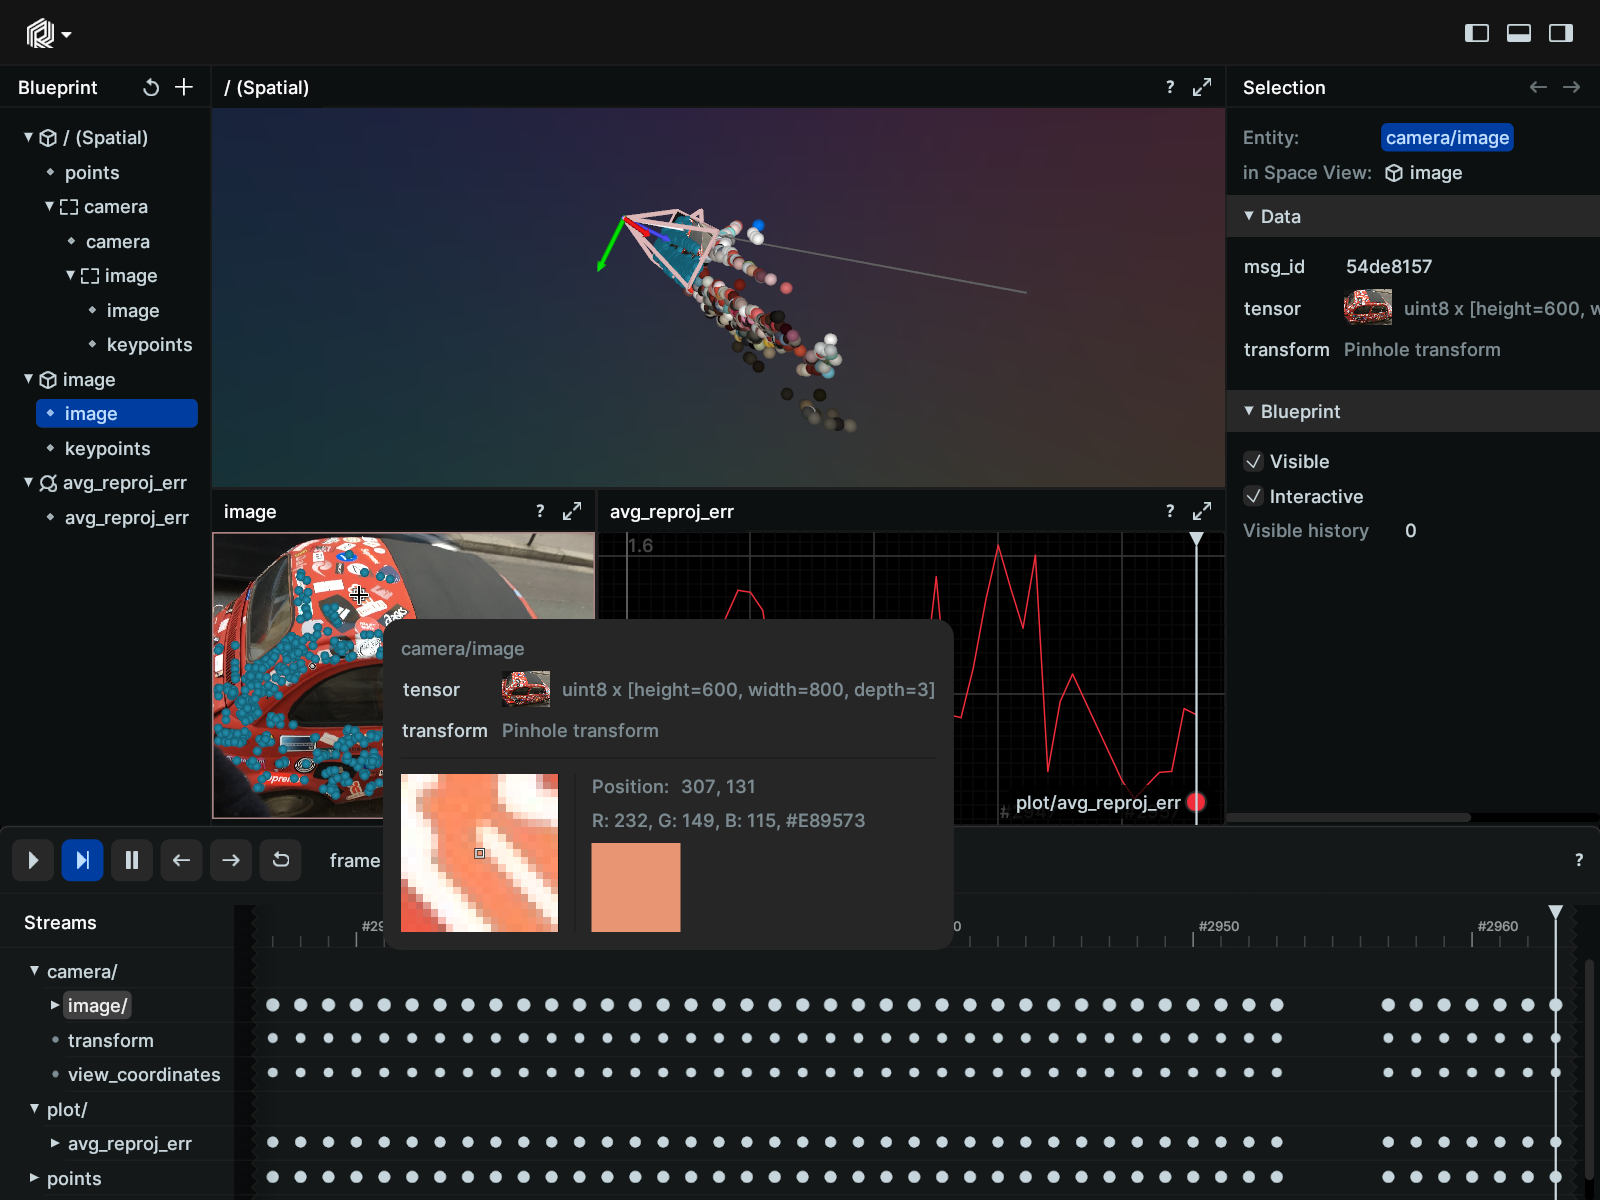Click the zoomed pixel preview in tooltip
Screen dimensions: 1600x1200
pyautogui.click(x=479, y=853)
